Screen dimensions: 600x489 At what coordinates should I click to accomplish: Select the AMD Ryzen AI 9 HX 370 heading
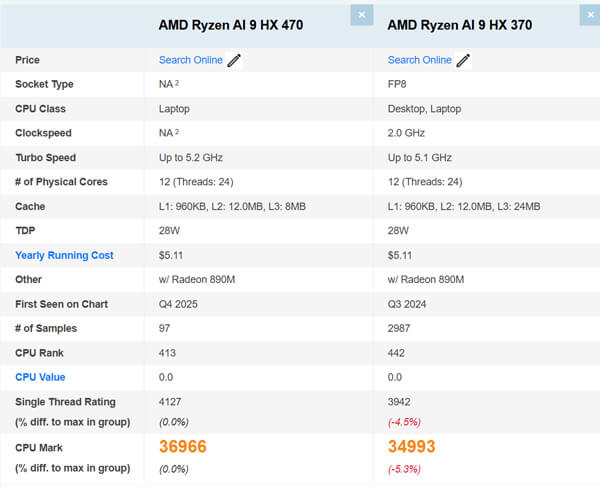(460, 25)
